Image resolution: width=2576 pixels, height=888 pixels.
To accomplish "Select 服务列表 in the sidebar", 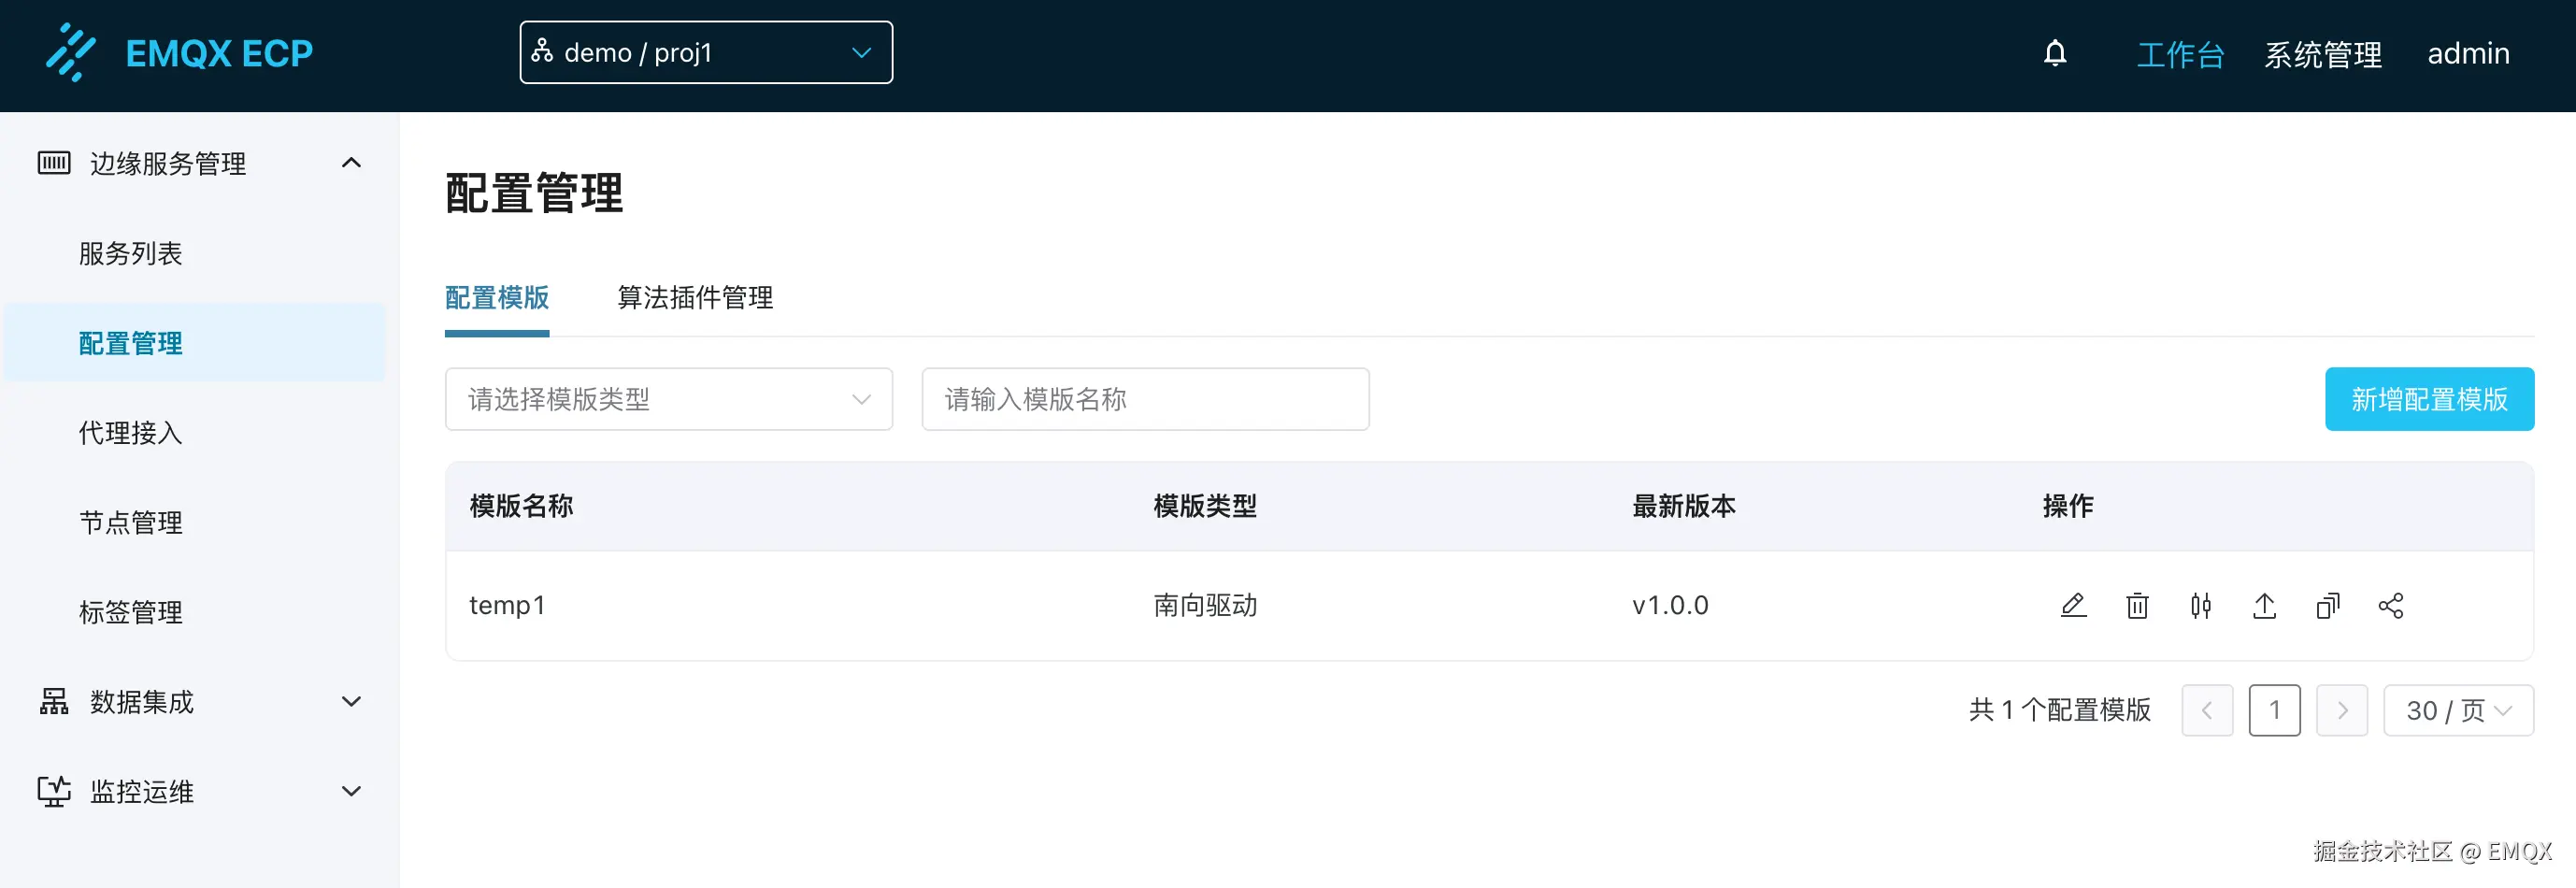I will tap(130, 253).
